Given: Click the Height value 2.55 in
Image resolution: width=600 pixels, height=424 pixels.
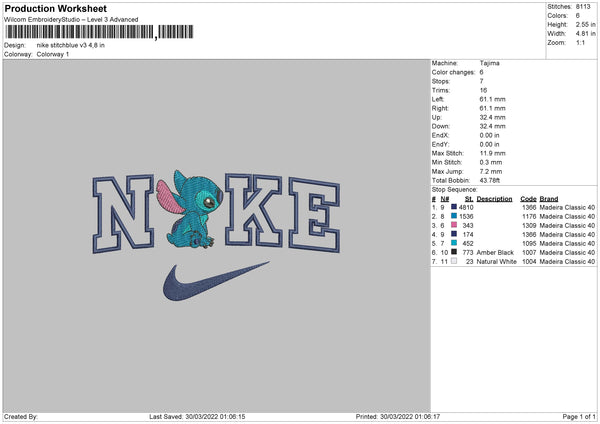Looking at the screenshot, I should (585, 24).
